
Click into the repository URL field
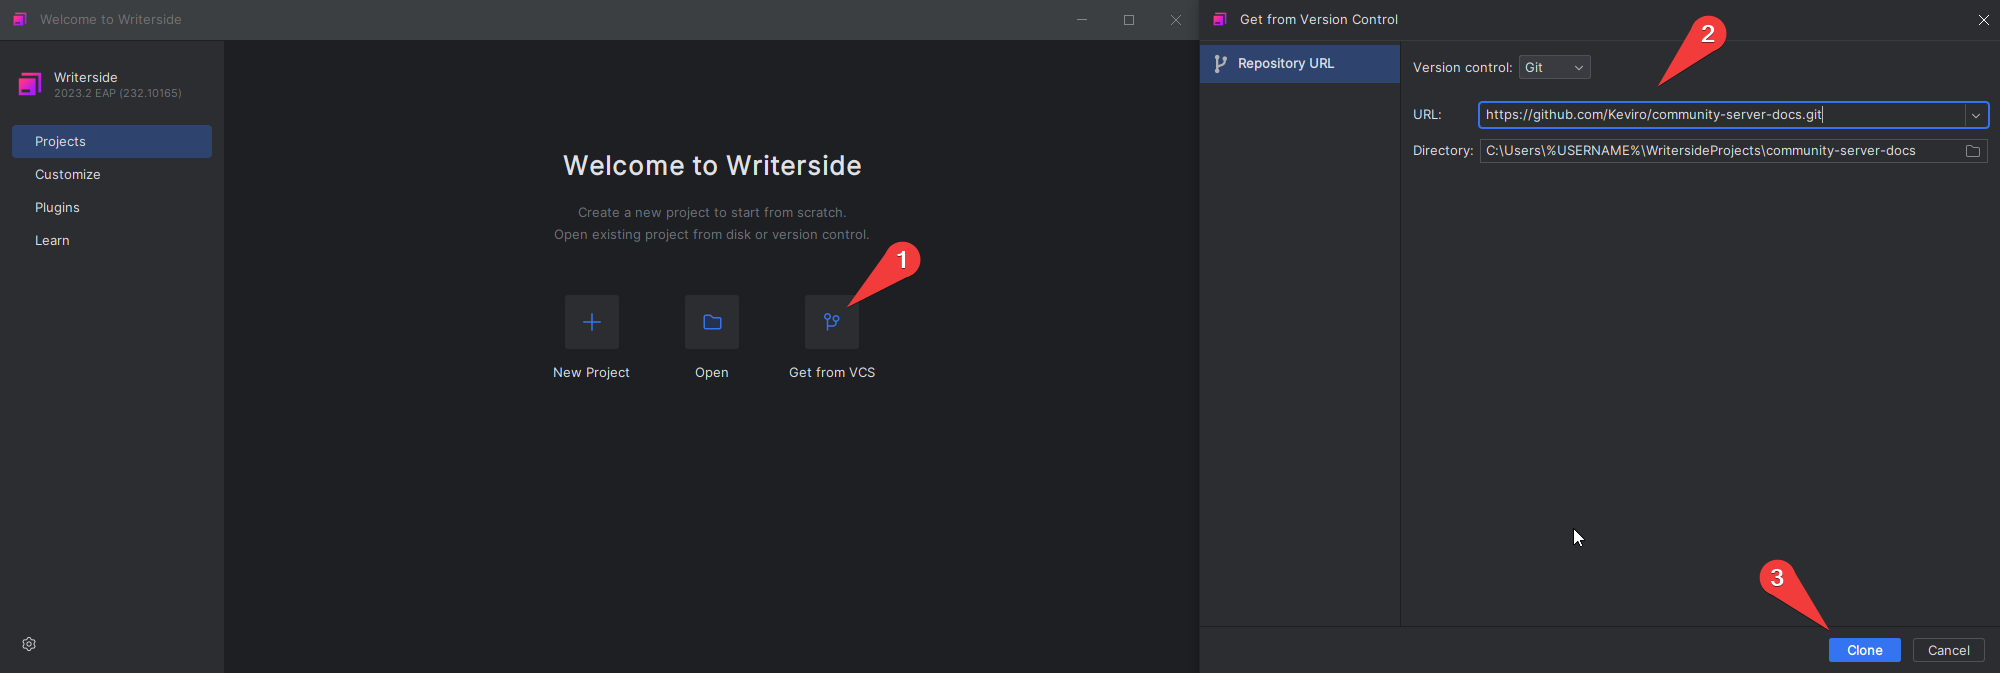(1722, 115)
